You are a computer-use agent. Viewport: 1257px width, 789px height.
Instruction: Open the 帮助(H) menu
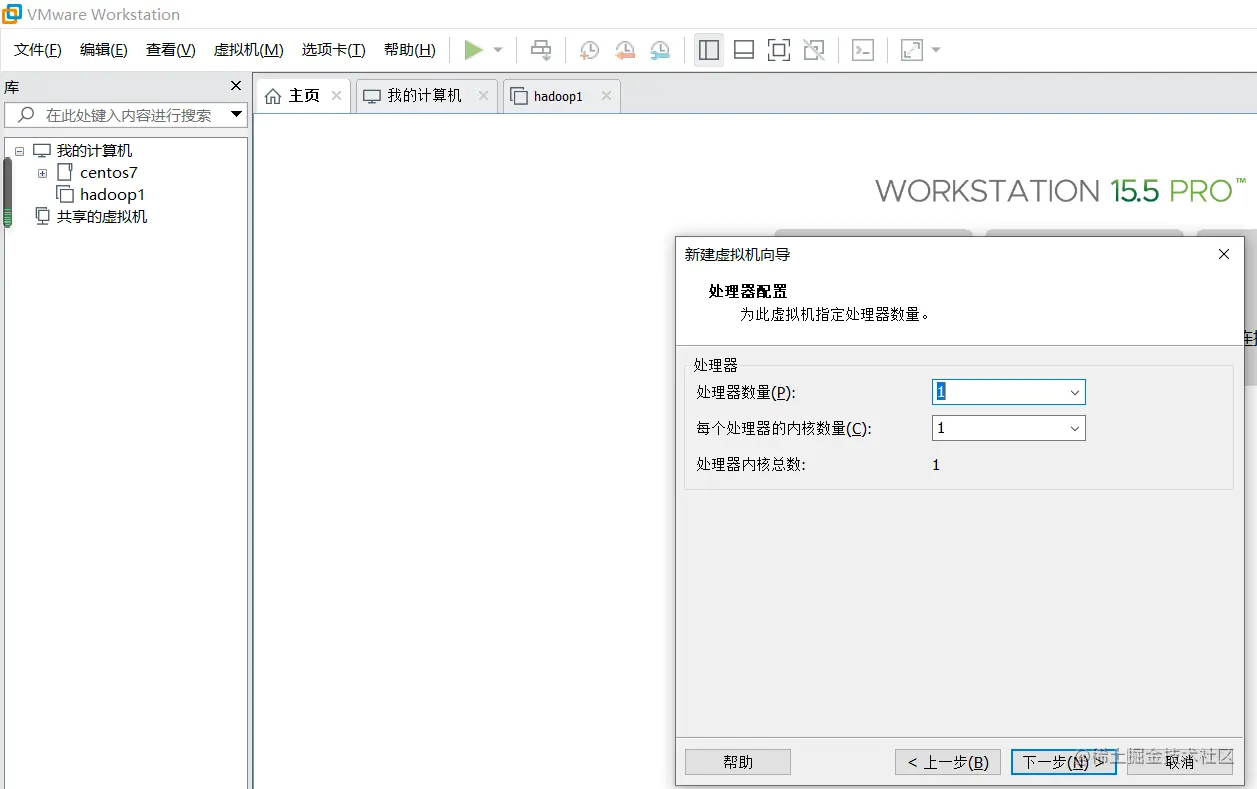[410, 50]
